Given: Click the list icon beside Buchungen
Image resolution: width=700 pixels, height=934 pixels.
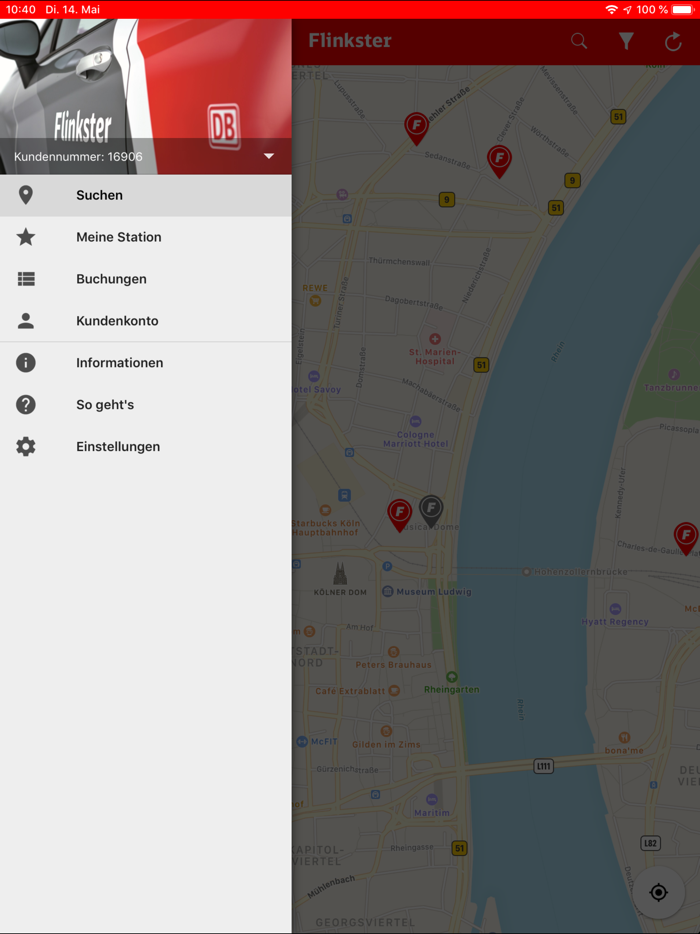Looking at the screenshot, I should point(26,279).
